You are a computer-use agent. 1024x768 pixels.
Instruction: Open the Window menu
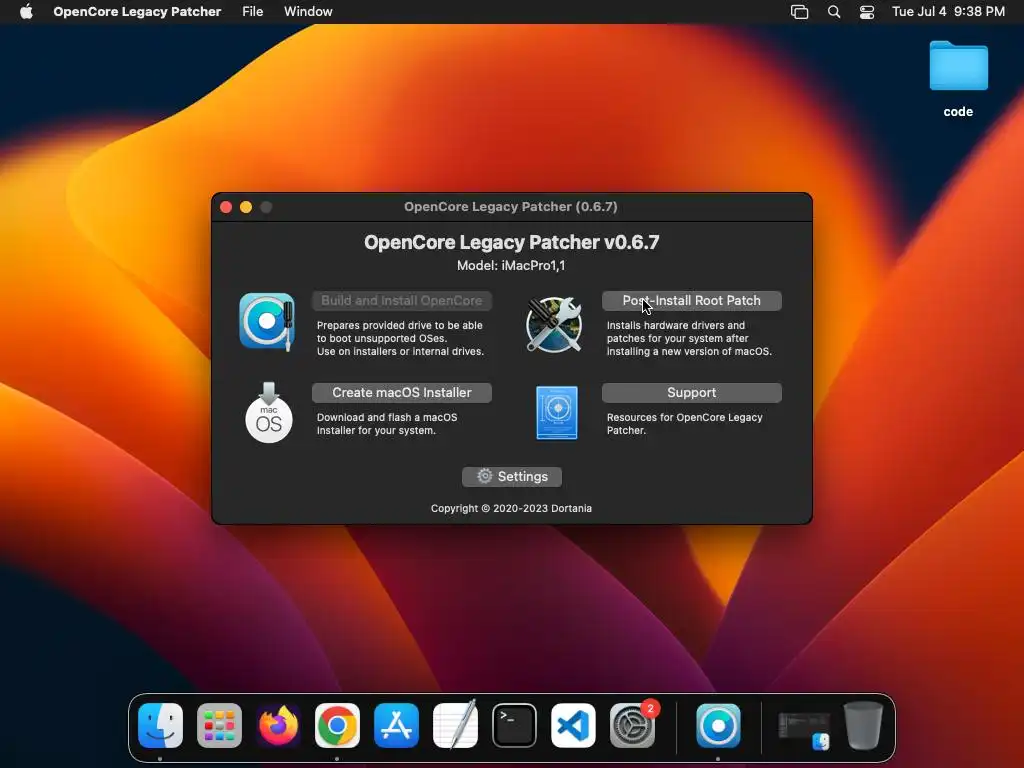click(308, 12)
